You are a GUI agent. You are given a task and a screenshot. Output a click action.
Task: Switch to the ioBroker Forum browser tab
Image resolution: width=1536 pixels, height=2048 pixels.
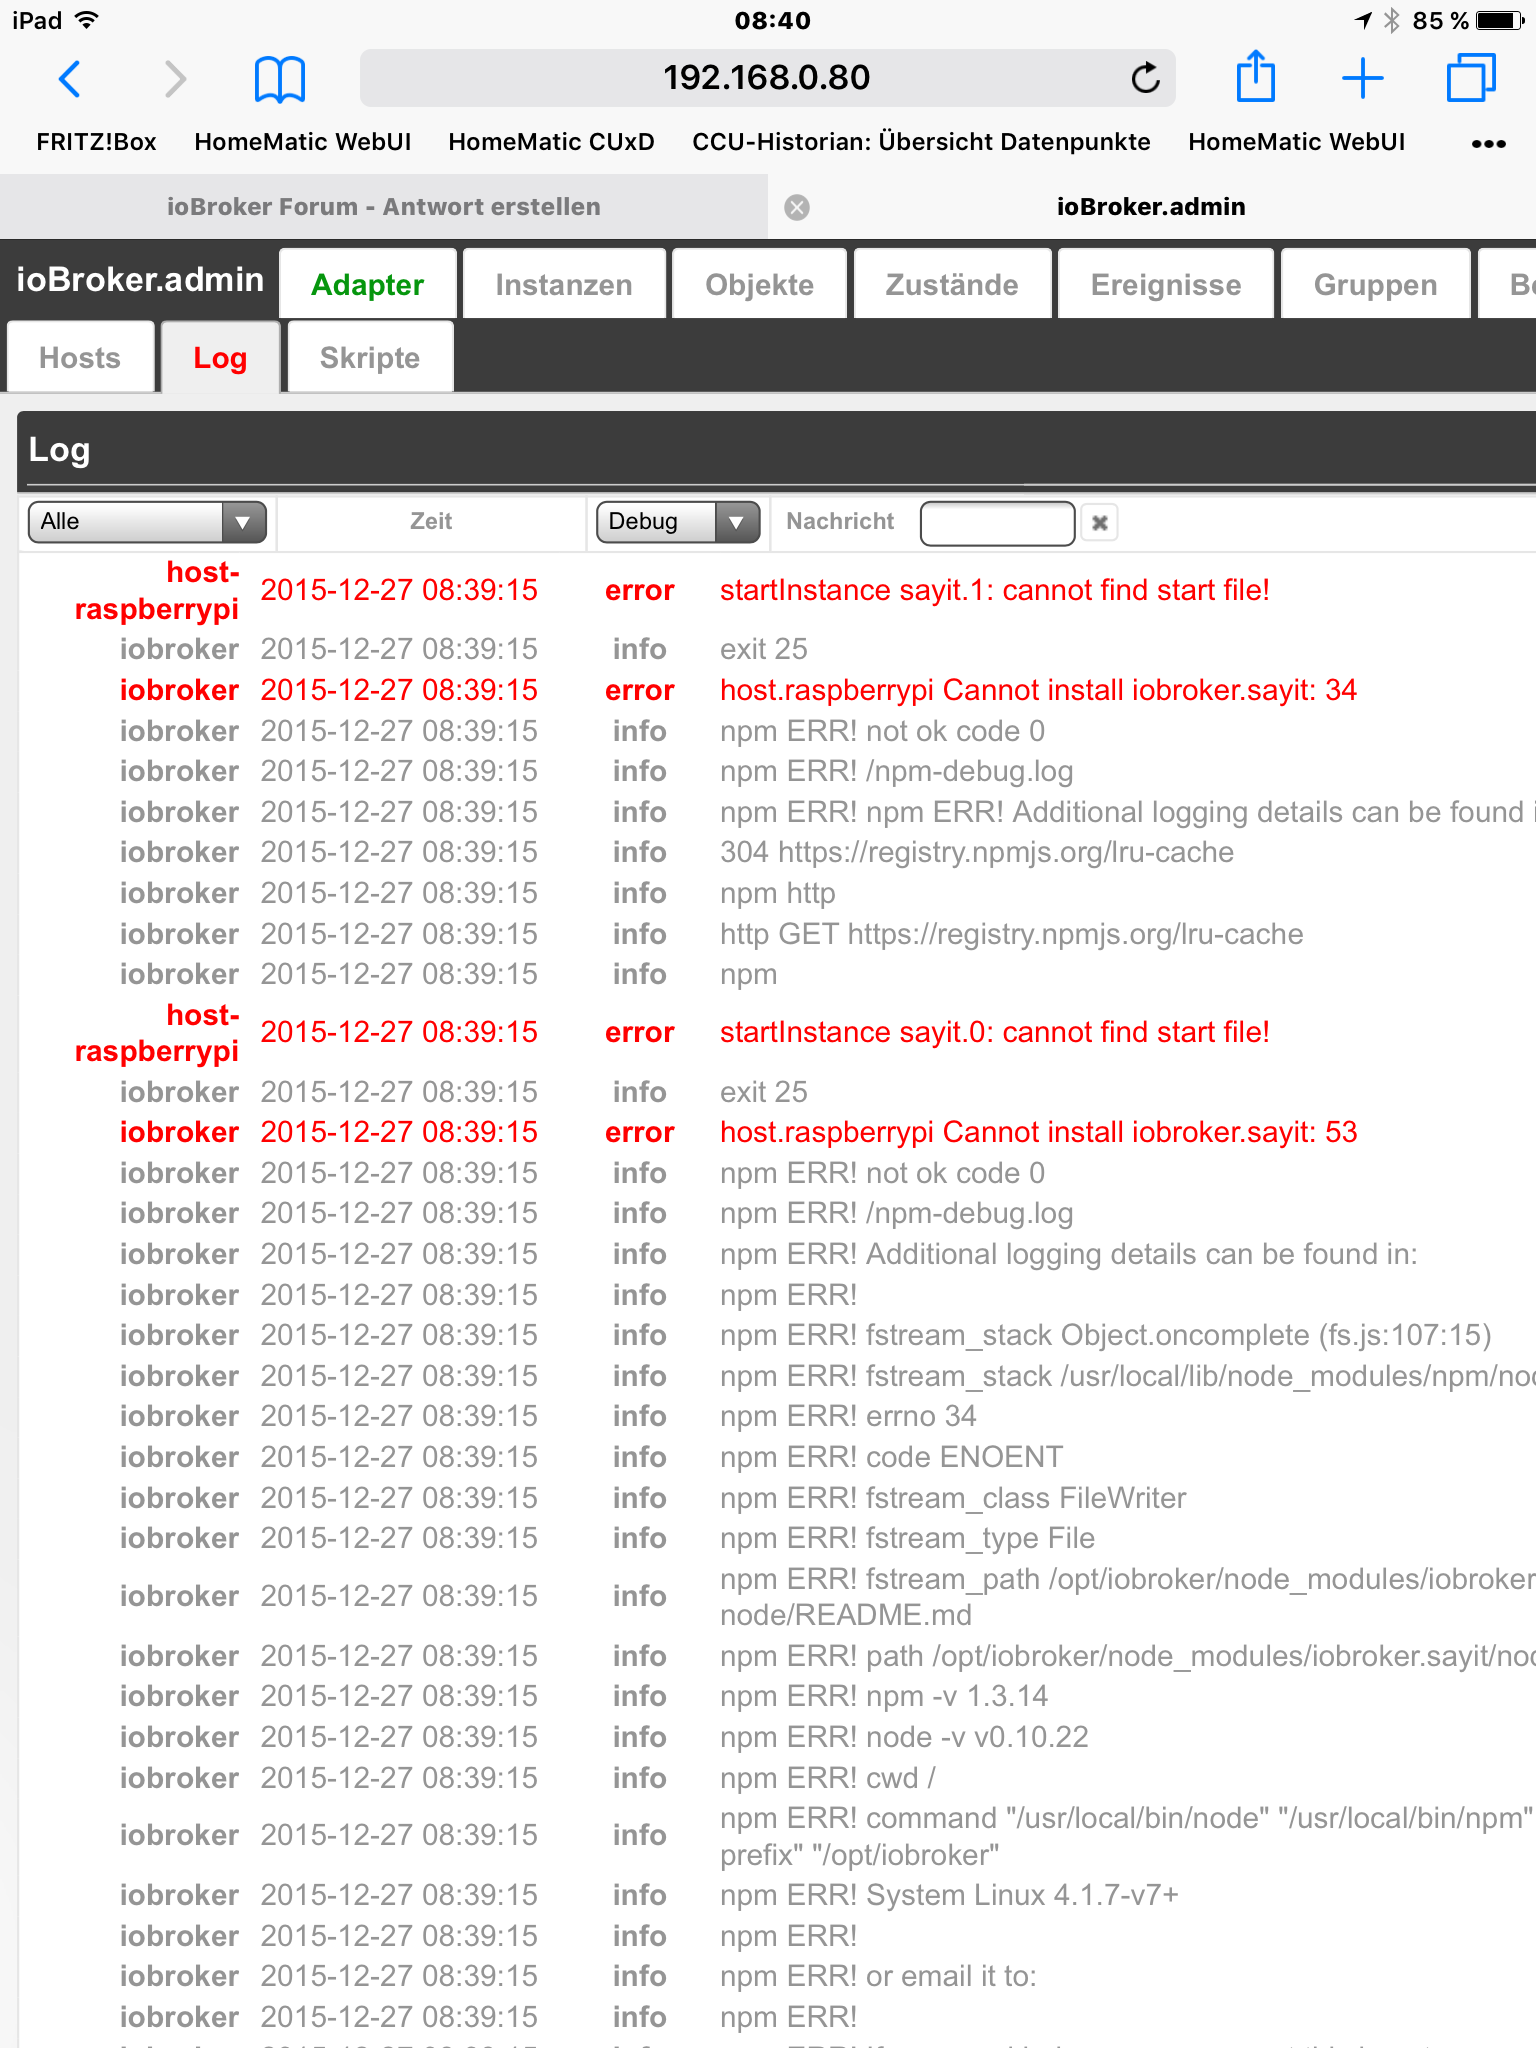pyautogui.click(x=384, y=207)
